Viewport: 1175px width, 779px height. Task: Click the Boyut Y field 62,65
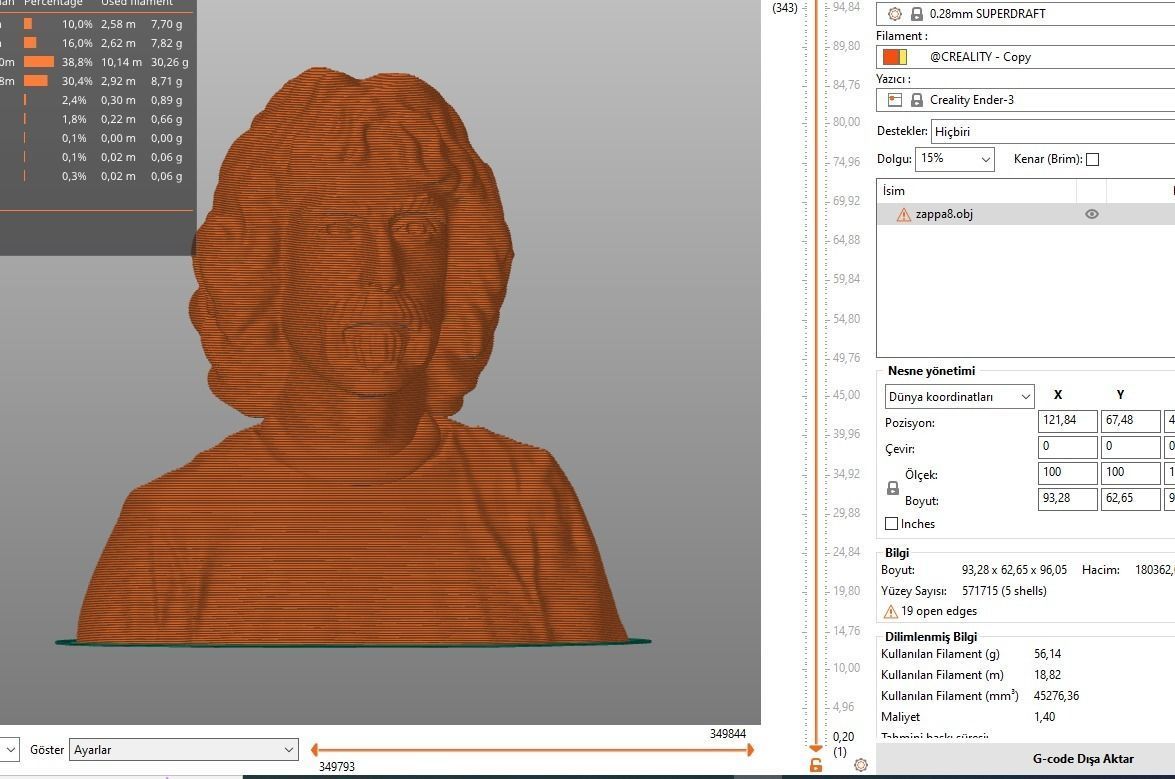click(1130, 499)
